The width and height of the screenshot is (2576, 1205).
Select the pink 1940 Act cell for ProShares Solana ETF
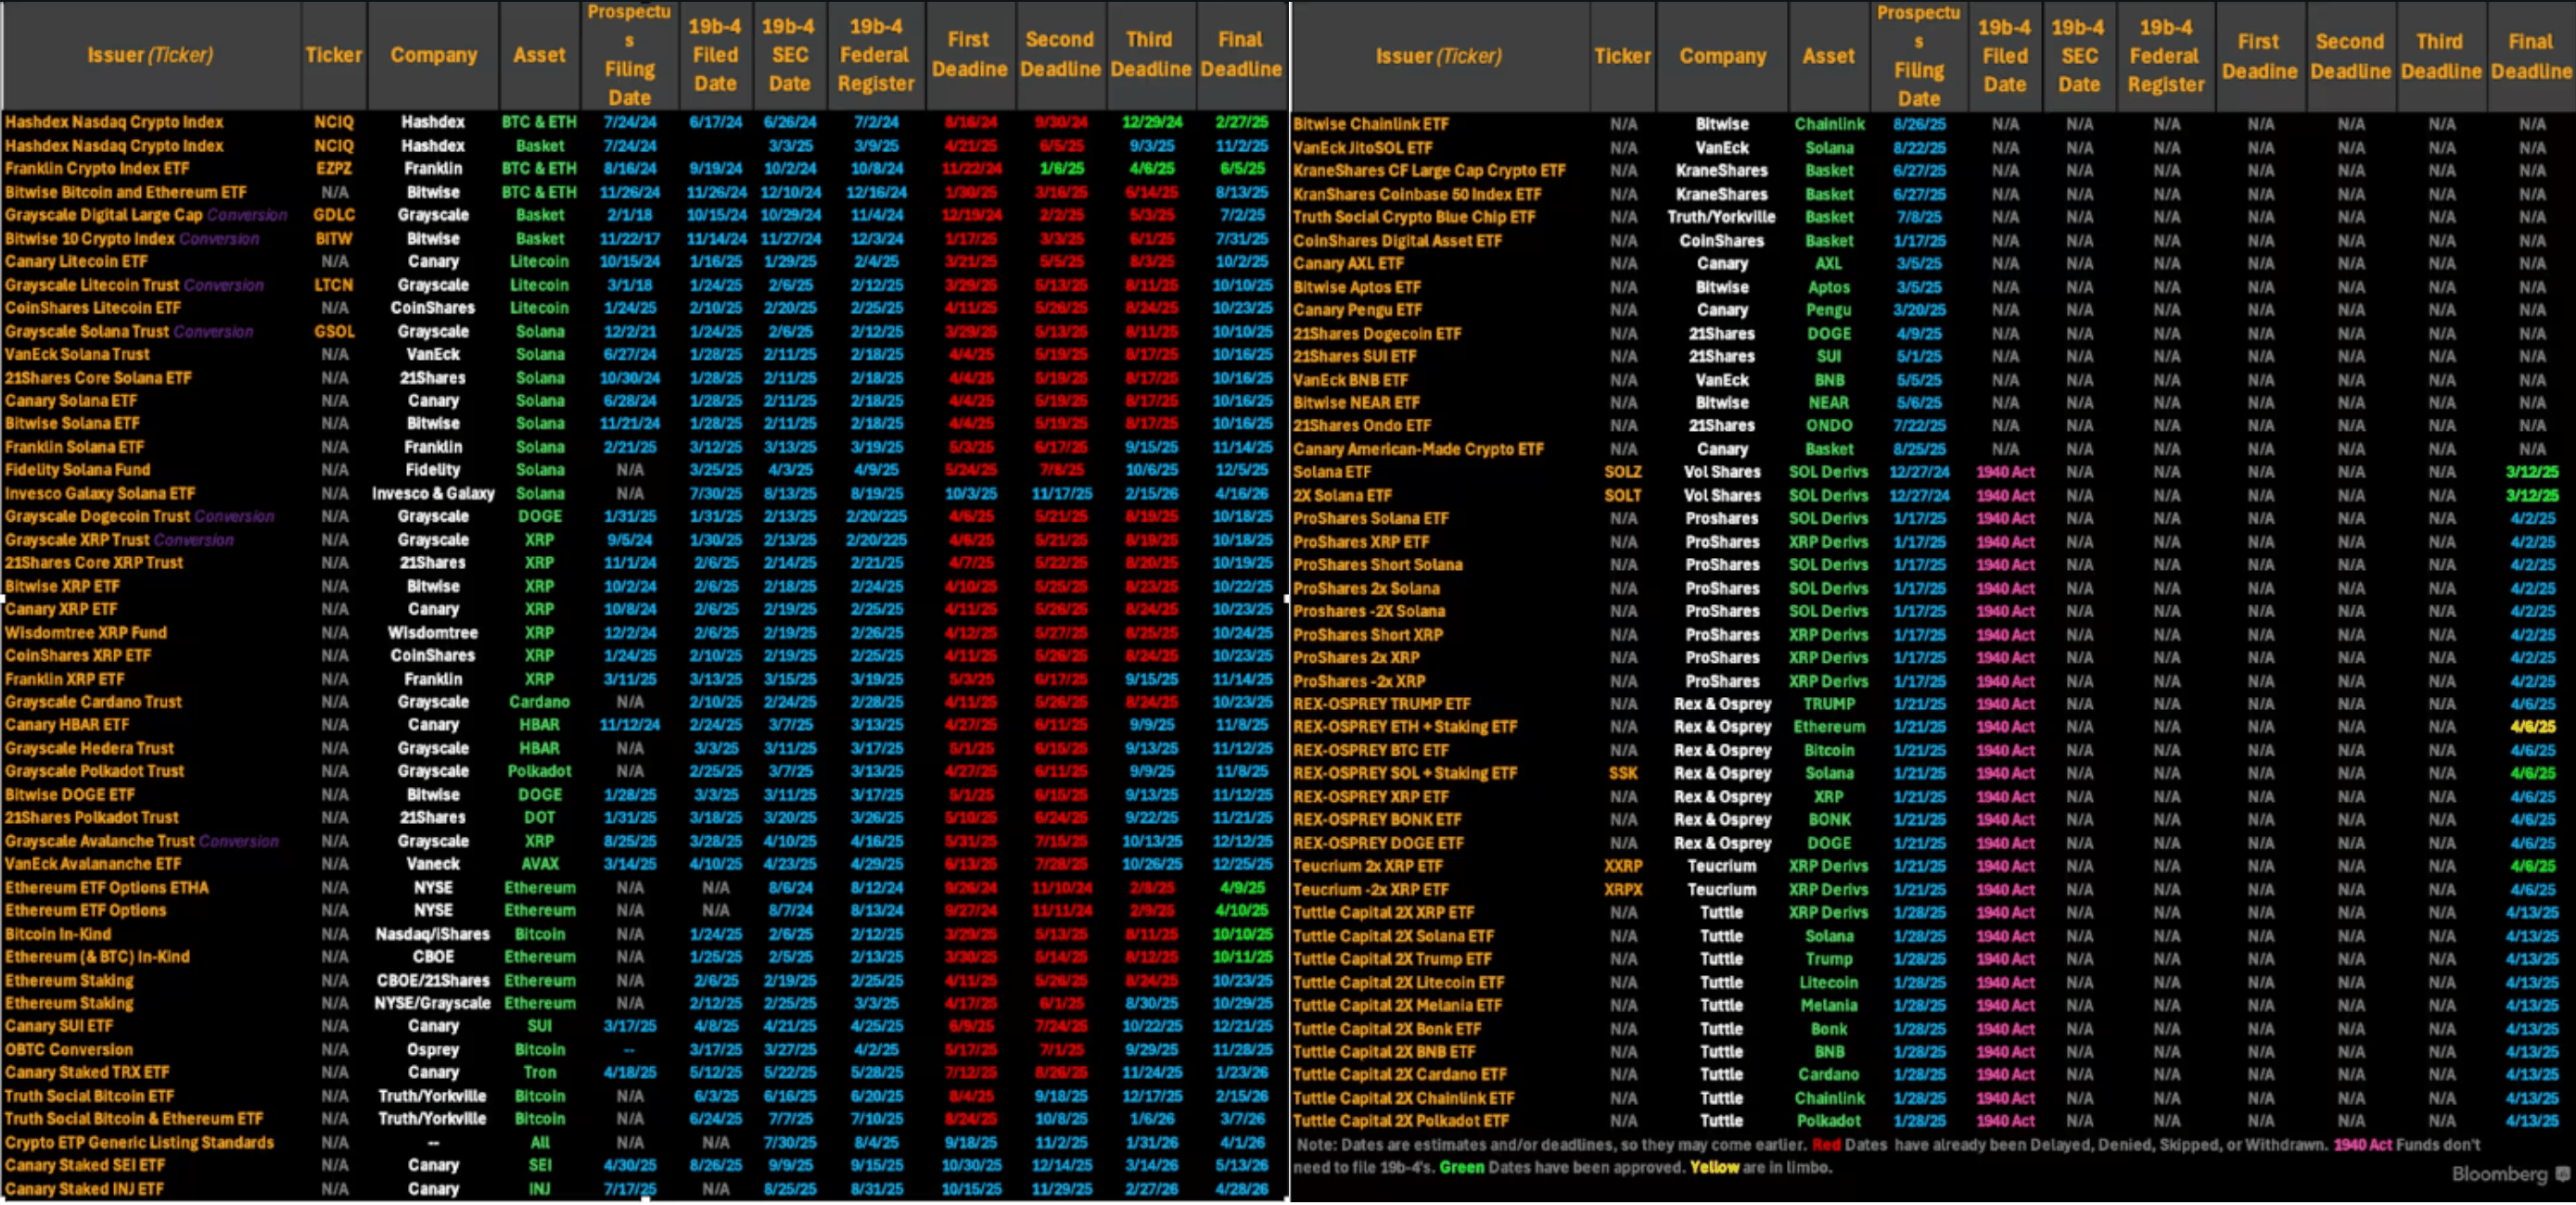2006,518
